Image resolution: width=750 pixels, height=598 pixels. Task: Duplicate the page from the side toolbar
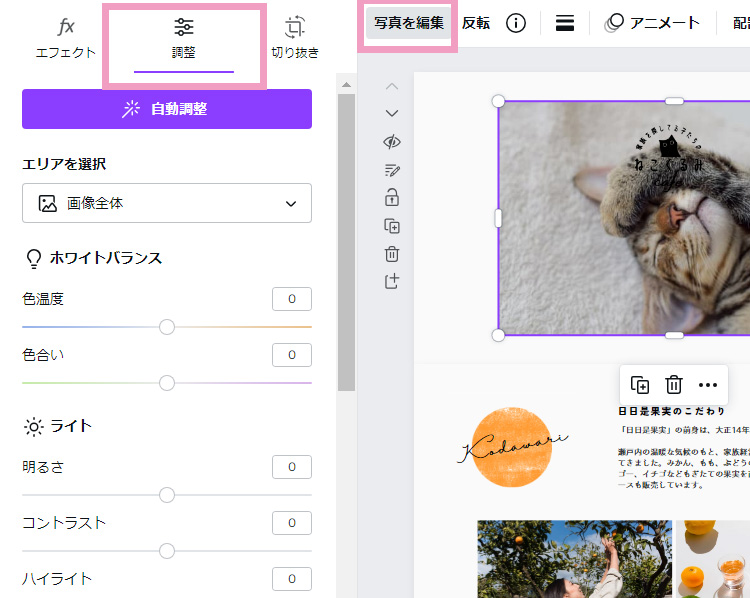pos(392,226)
